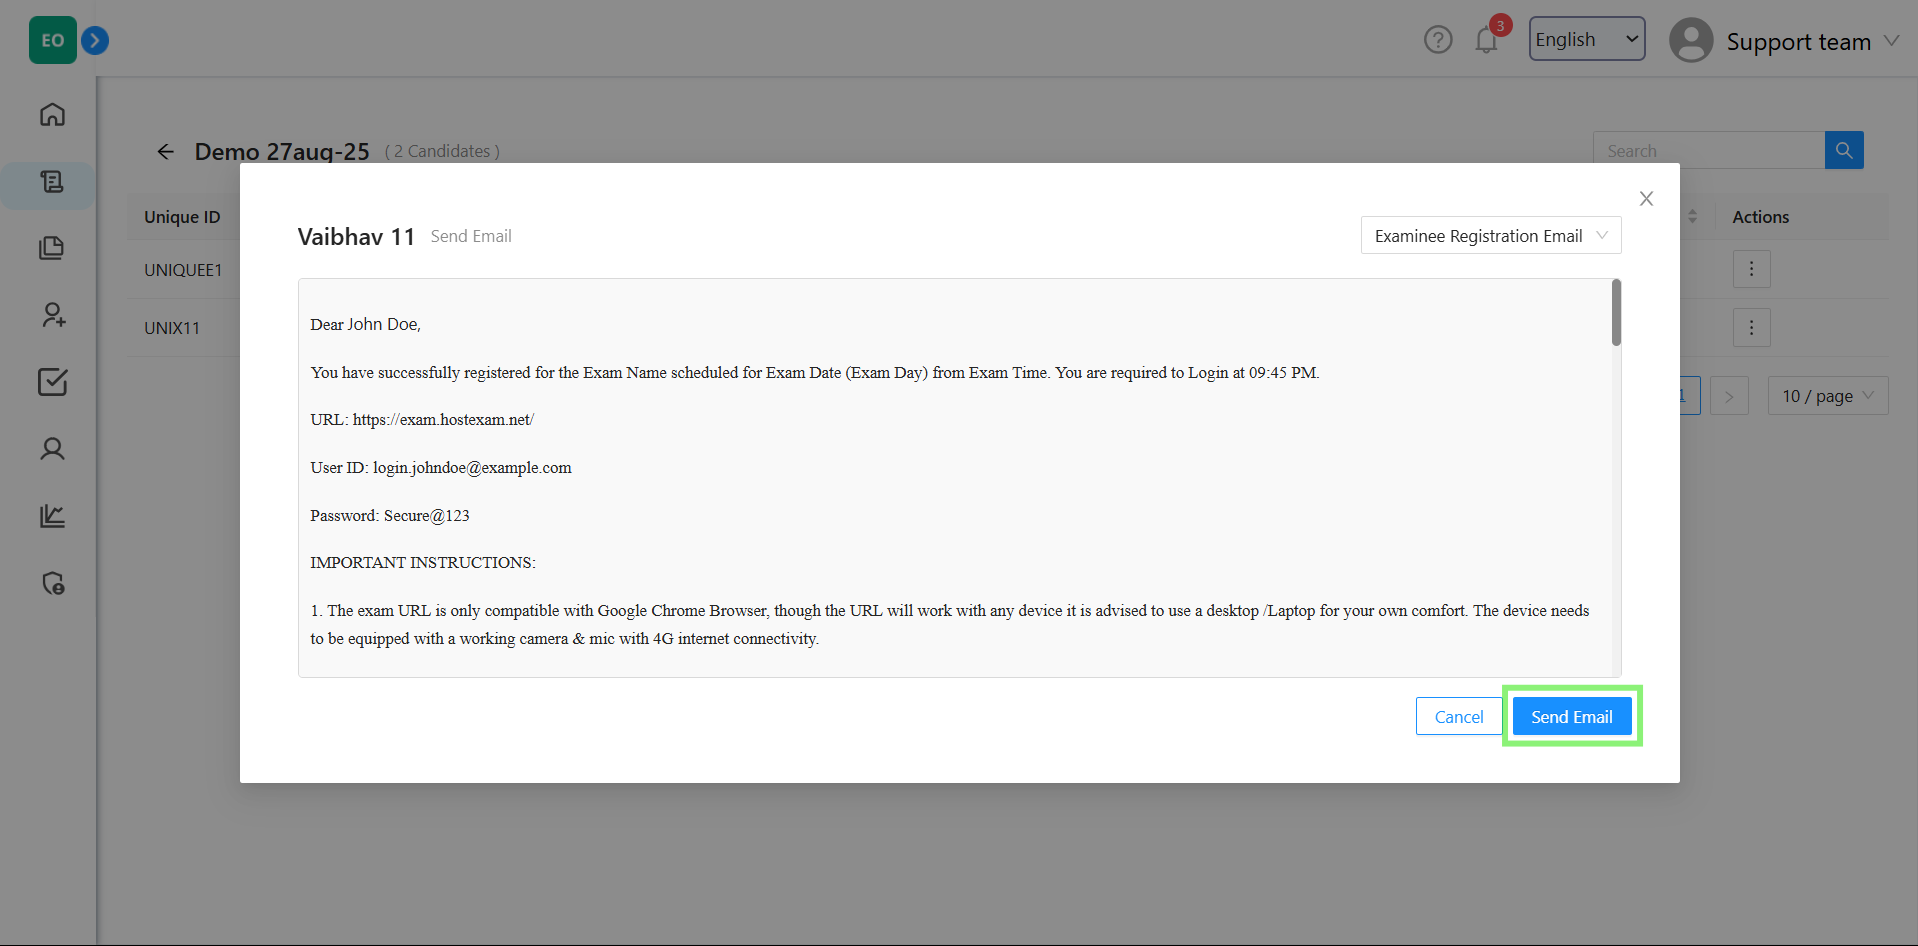Cancel the email dialog
1918x946 pixels.
tap(1458, 716)
